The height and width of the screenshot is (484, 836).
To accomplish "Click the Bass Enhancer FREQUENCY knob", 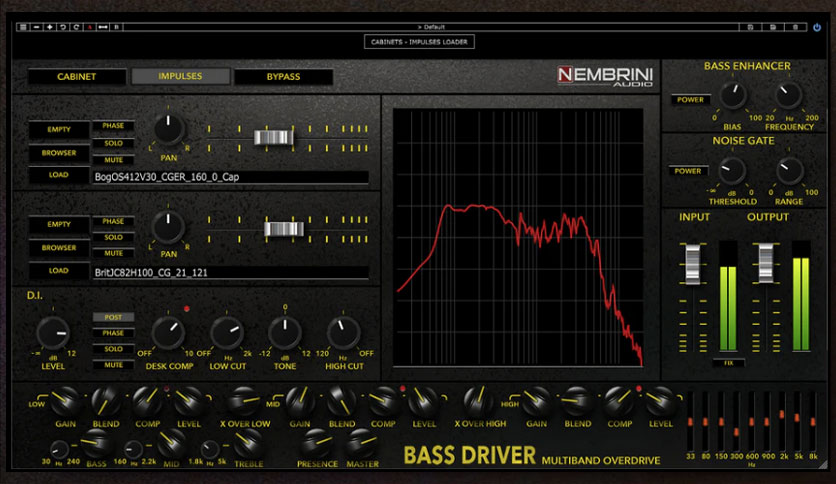I will tap(789, 95).
